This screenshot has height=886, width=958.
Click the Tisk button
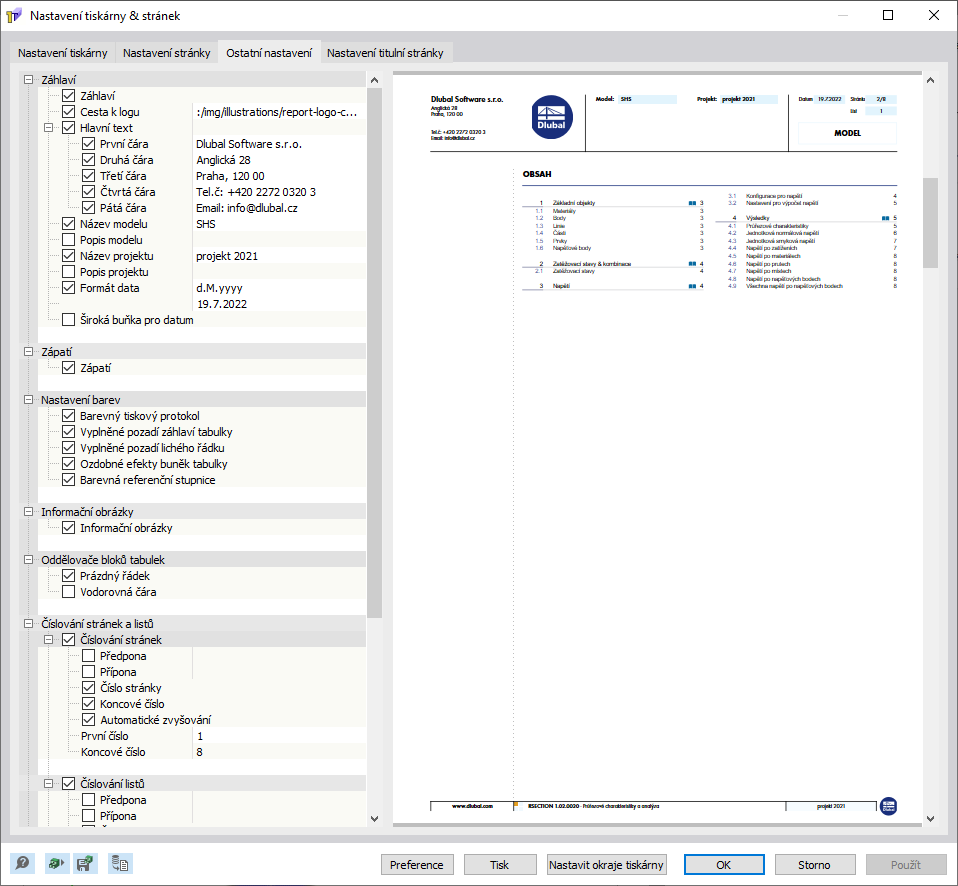click(x=500, y=865)
